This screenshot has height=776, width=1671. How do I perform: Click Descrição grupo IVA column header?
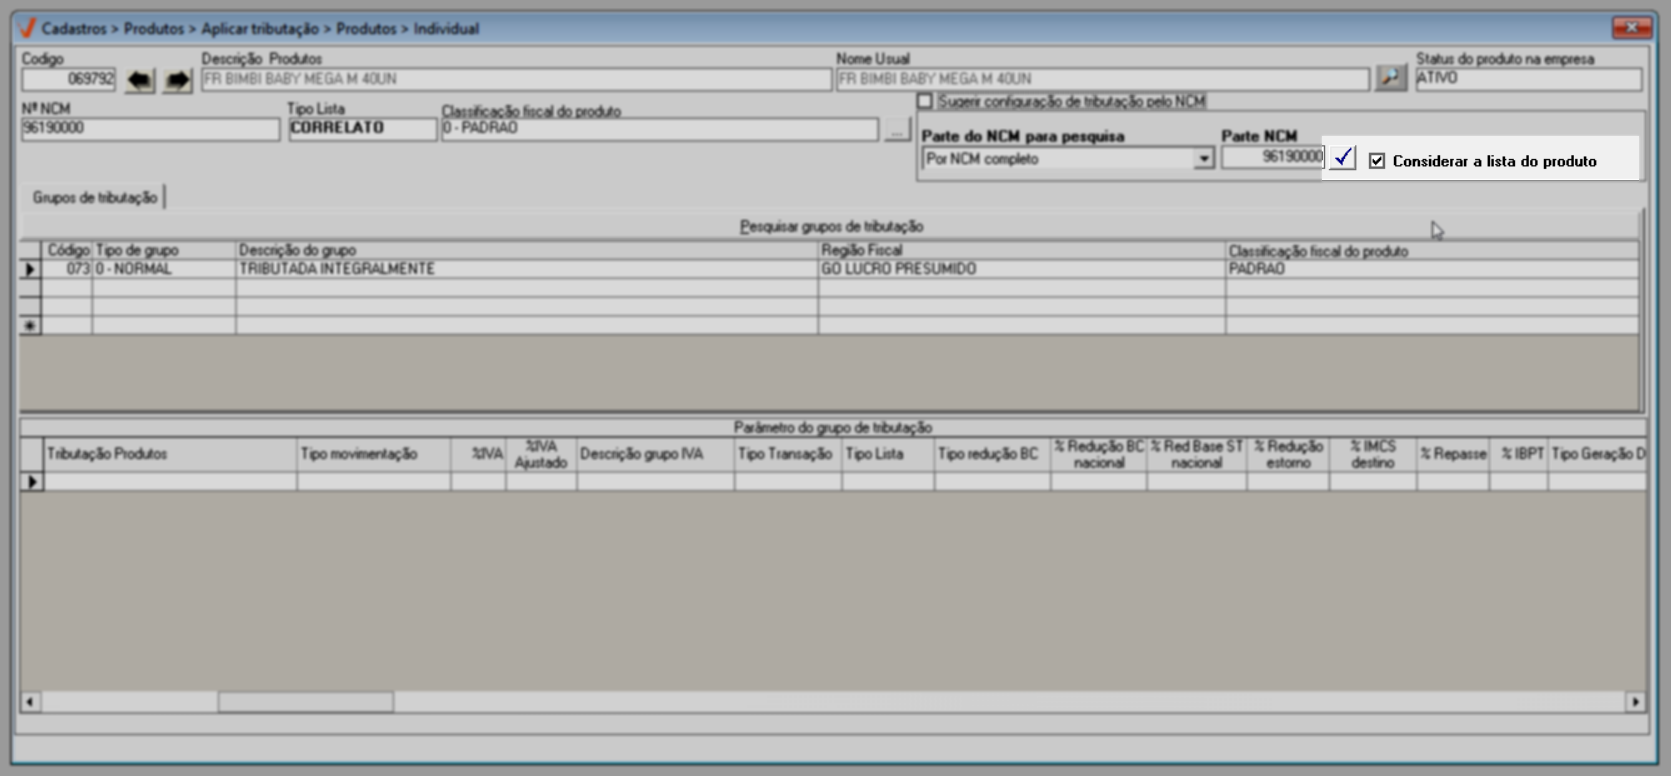tap(655, 455)
